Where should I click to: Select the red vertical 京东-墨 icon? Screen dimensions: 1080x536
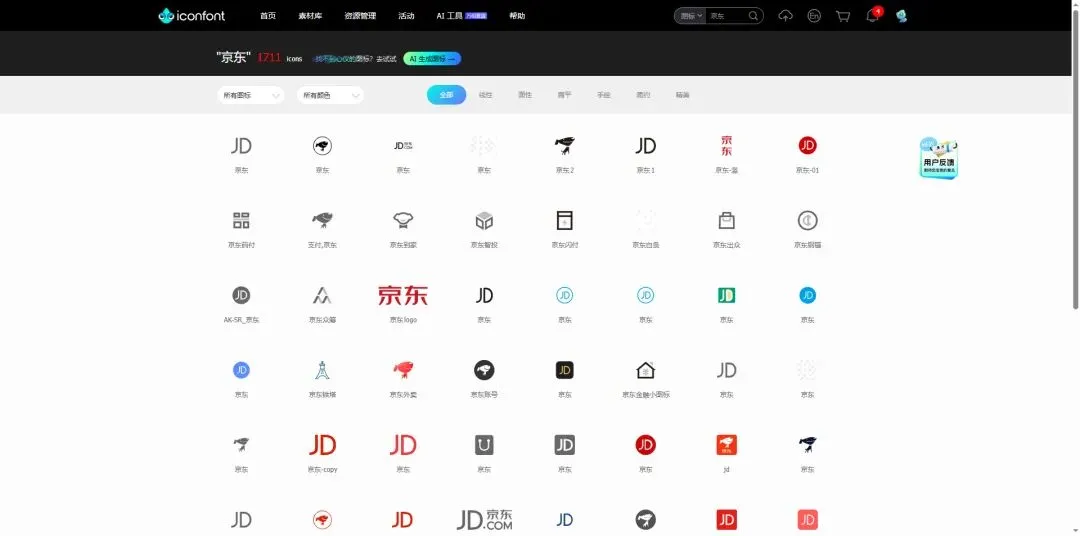726,145
